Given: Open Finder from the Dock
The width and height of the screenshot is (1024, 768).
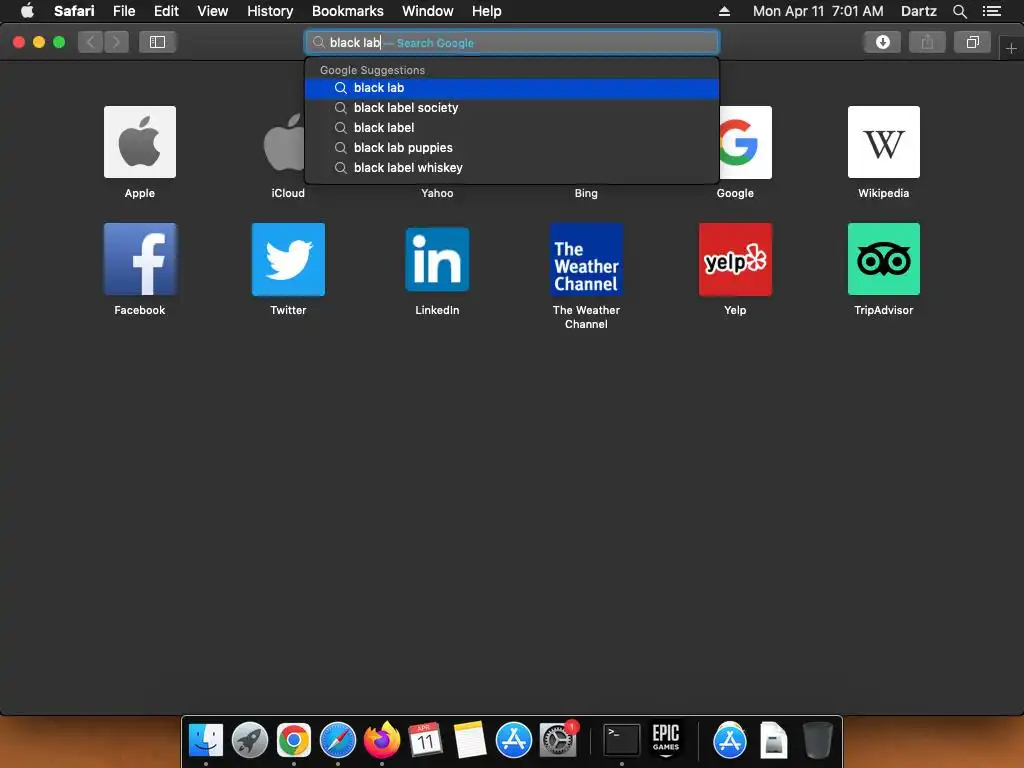Looking at the screenshot, I should coord(206,740).
